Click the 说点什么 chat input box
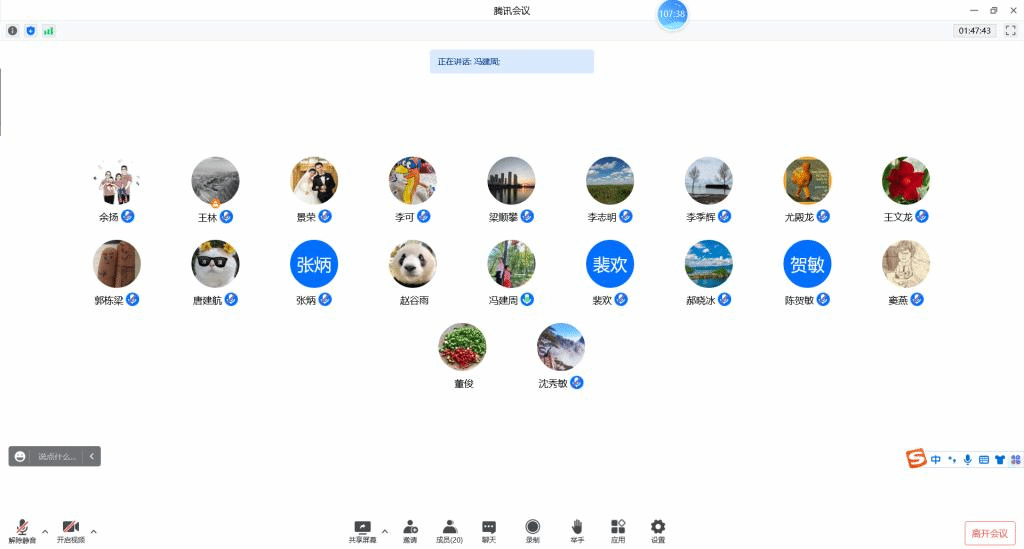 click(x=57, y=456)
